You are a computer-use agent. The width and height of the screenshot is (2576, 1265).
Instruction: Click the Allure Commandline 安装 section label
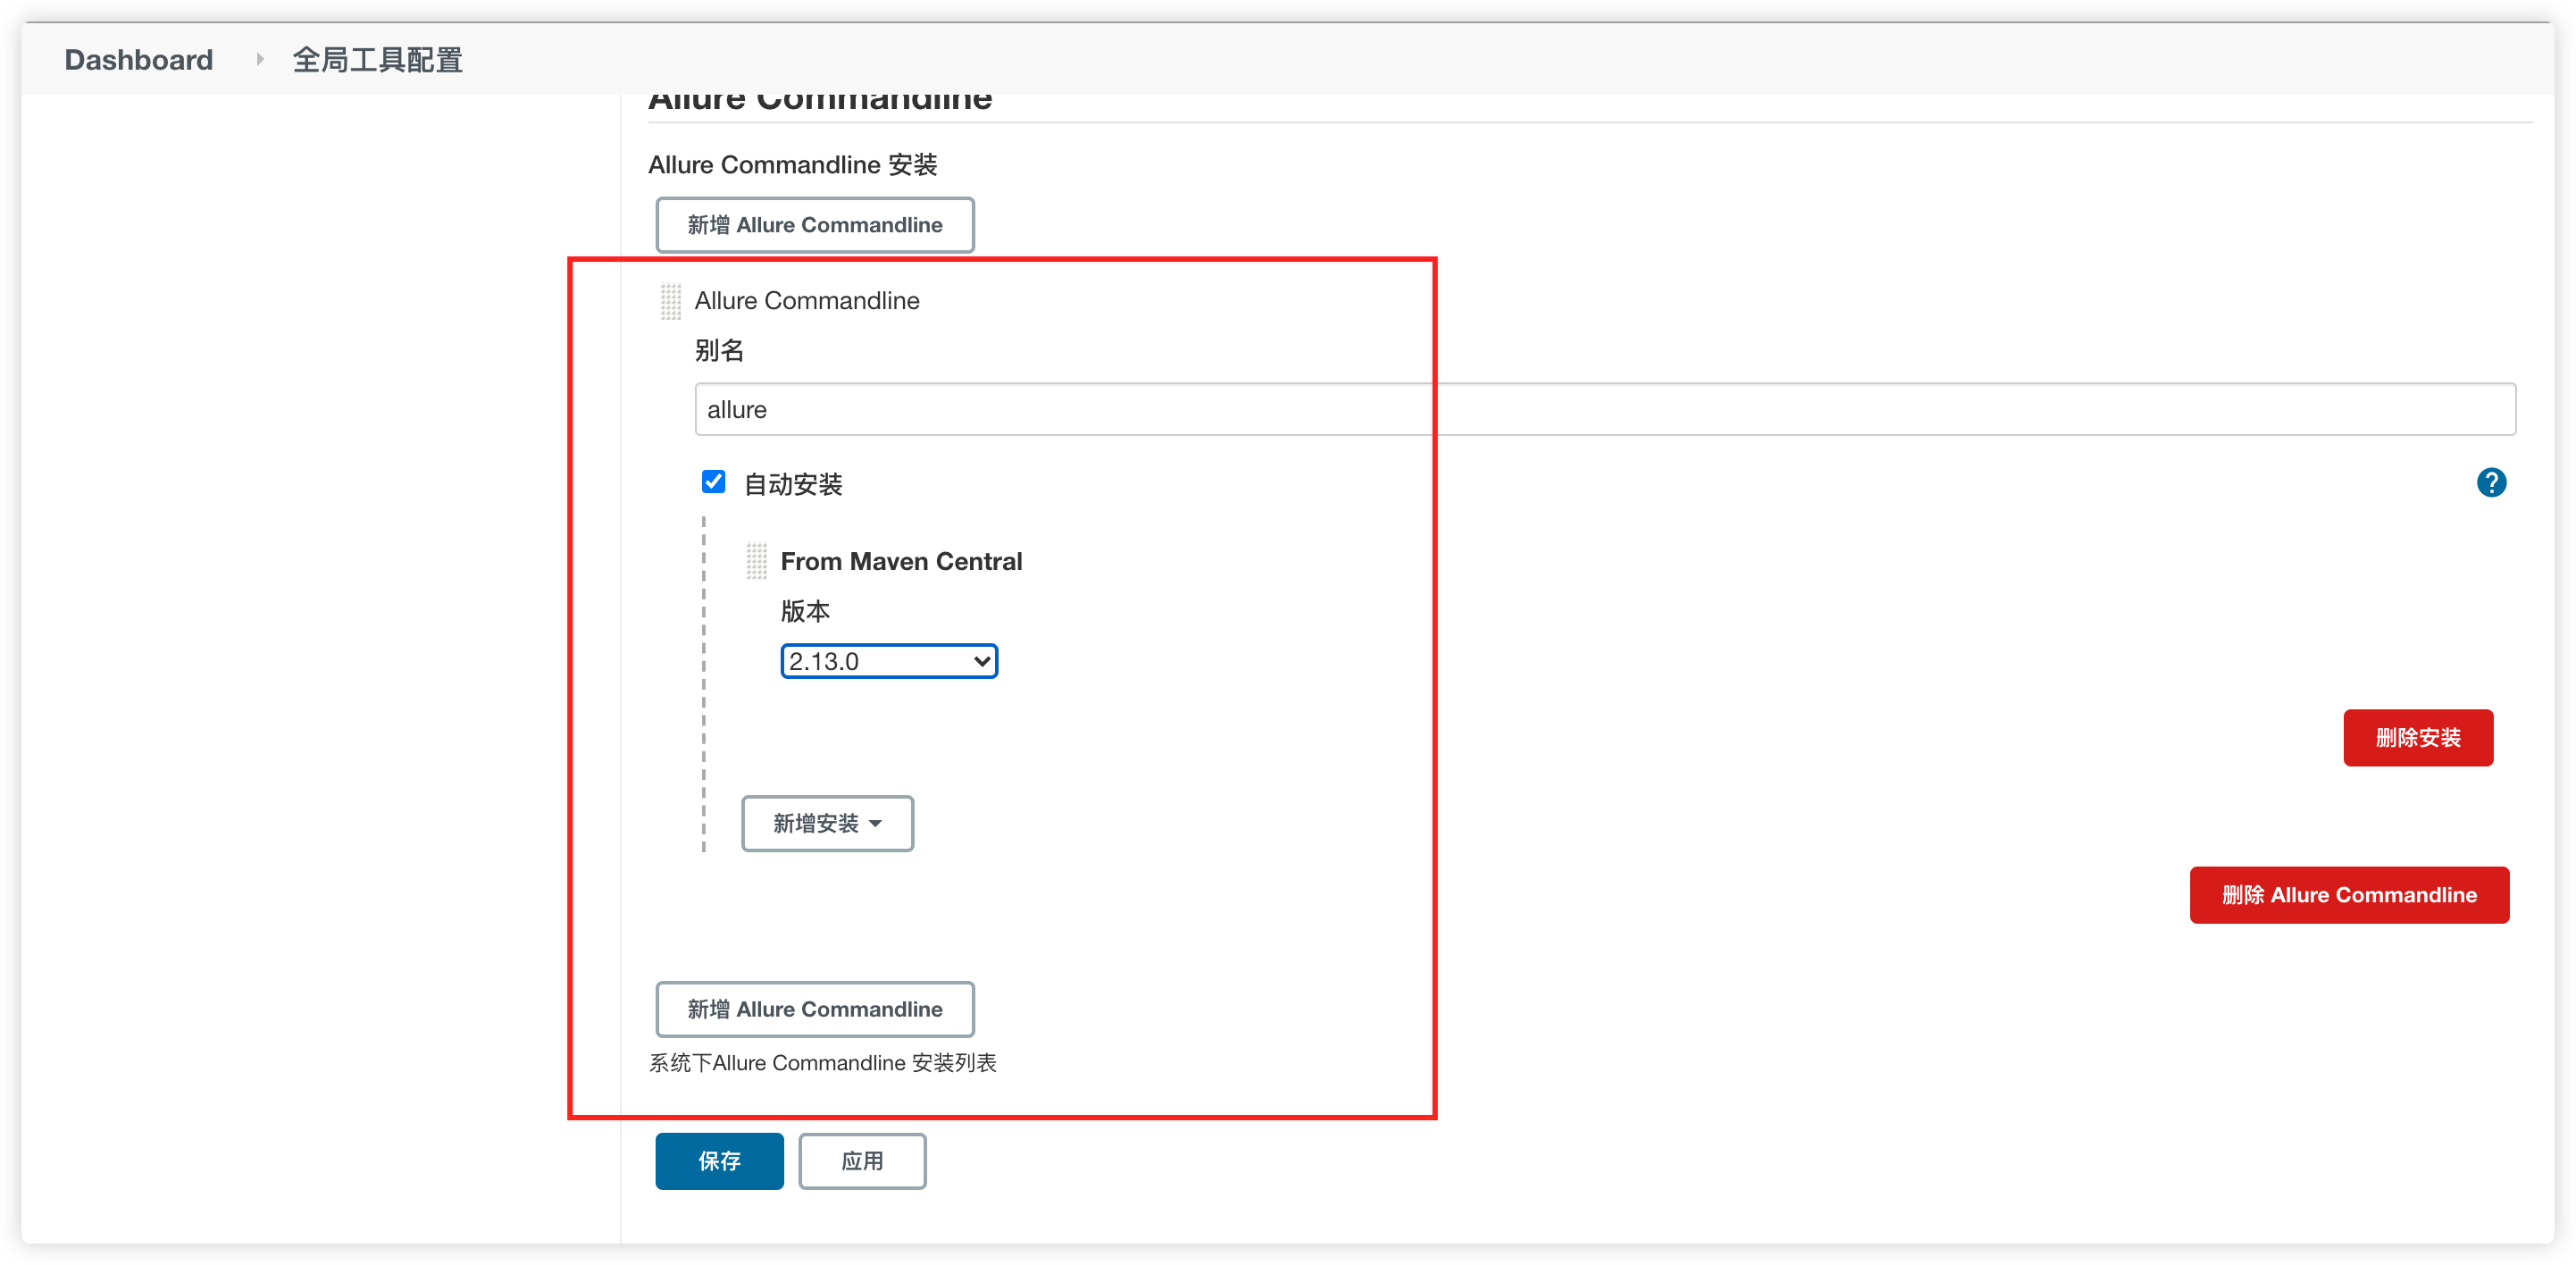[x=792, y=165]
